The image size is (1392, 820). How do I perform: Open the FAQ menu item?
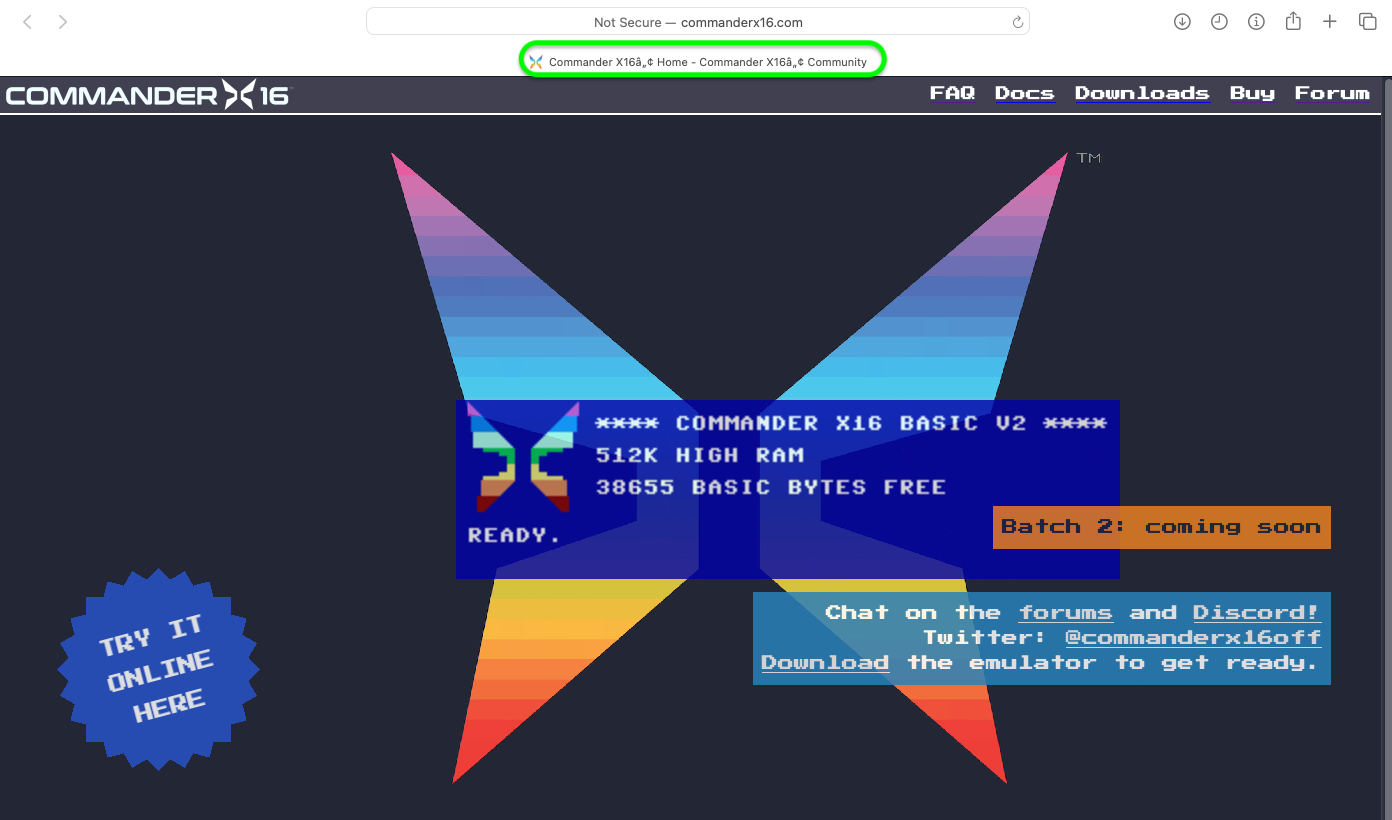point(952,93)
